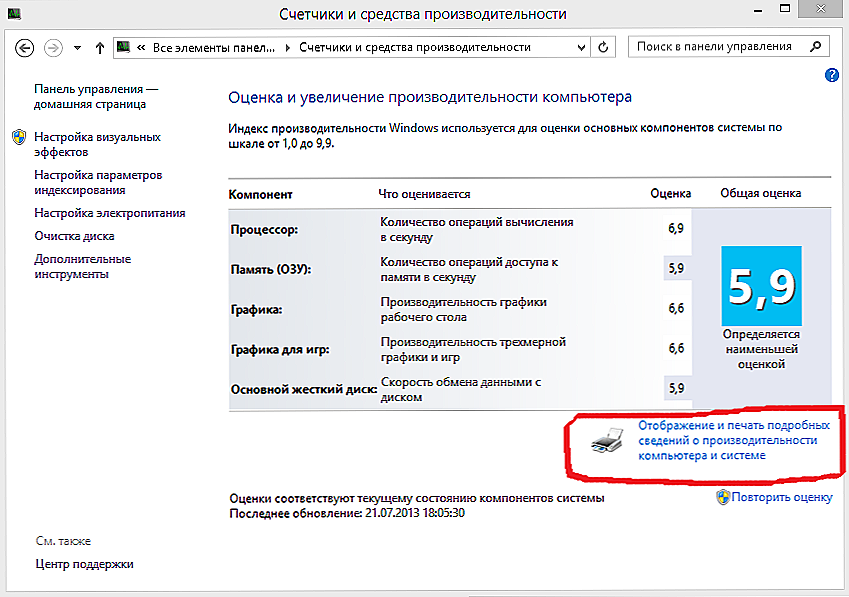Click the 'Графика для игр:' row label
This screenshot has width=849, height=597.
tap(280, 350)
